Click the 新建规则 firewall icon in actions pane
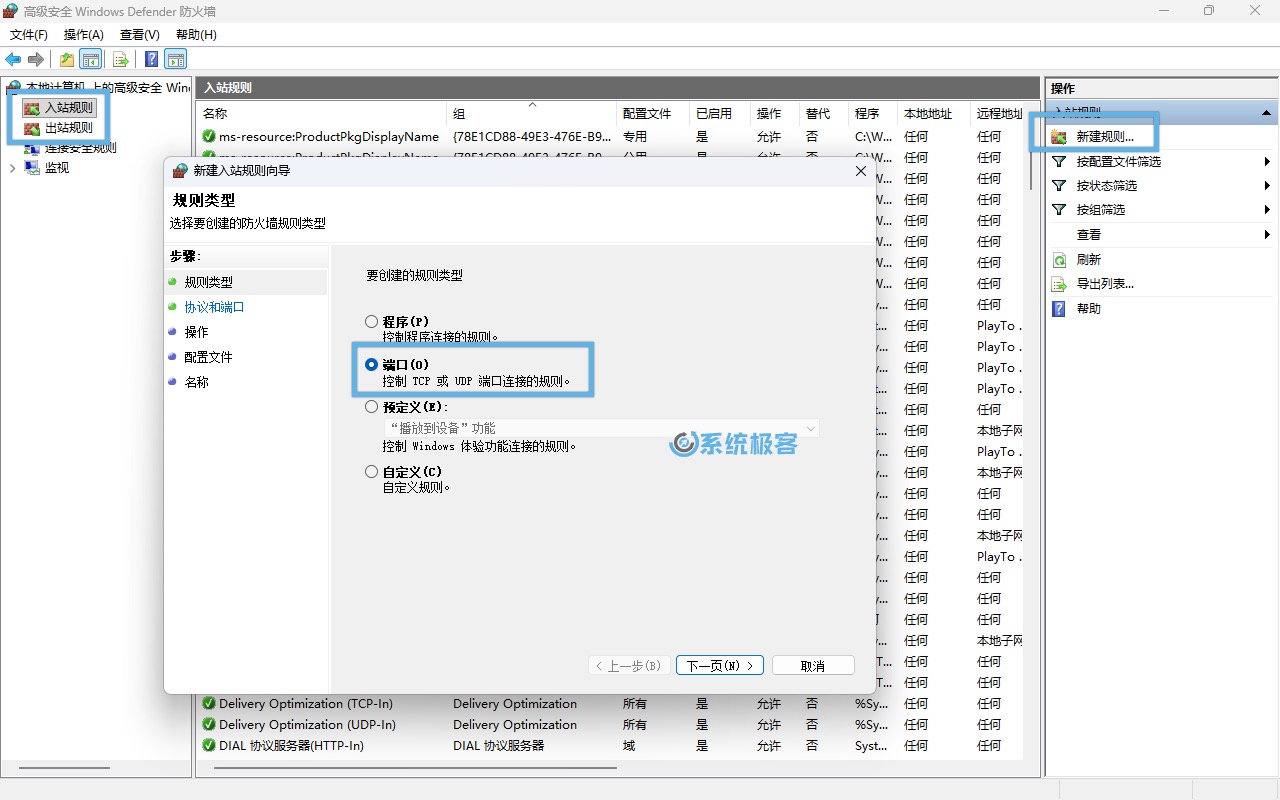This screenshot has height=800, width=1280. (x=1059, y=137)
